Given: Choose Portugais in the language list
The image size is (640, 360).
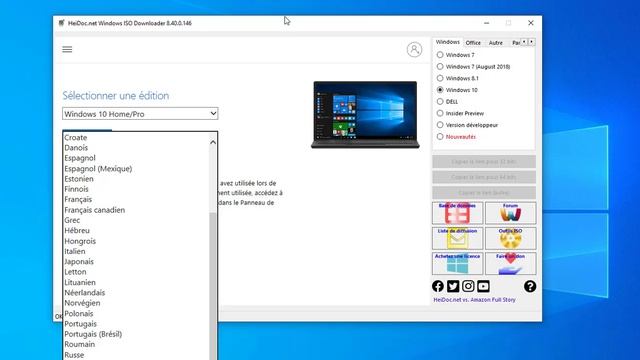Looking at the screenshot, I should point(136,324).
